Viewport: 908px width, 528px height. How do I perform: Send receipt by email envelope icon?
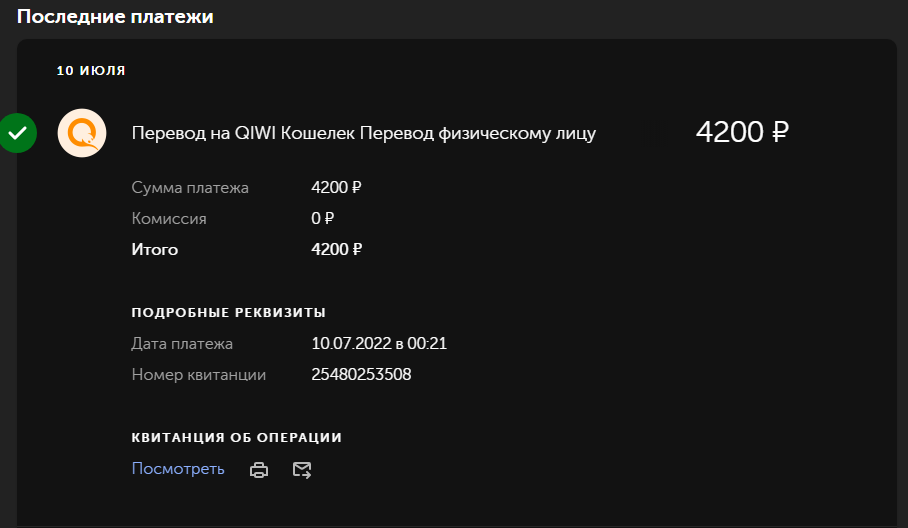tap(302, 470)
